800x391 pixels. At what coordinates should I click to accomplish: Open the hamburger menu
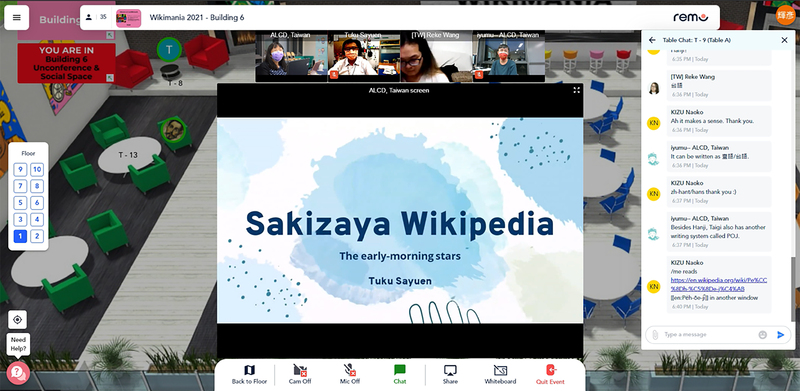[17, 17]
